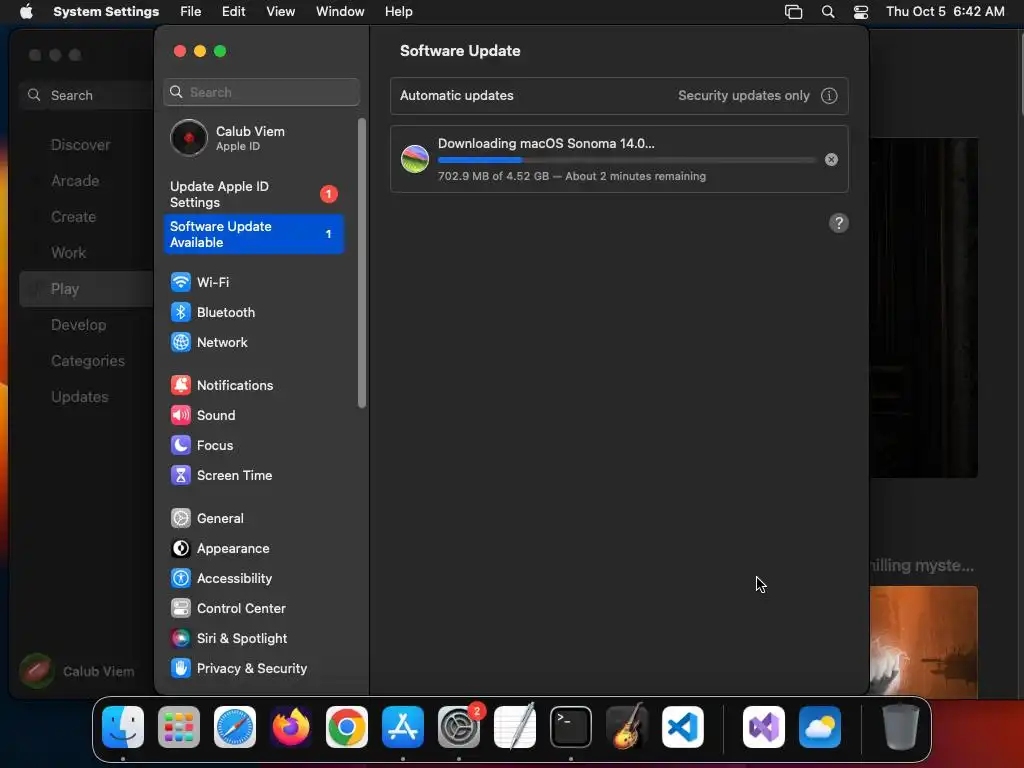Open the Edit menu

pyautogui.click(x=233, y=12)
